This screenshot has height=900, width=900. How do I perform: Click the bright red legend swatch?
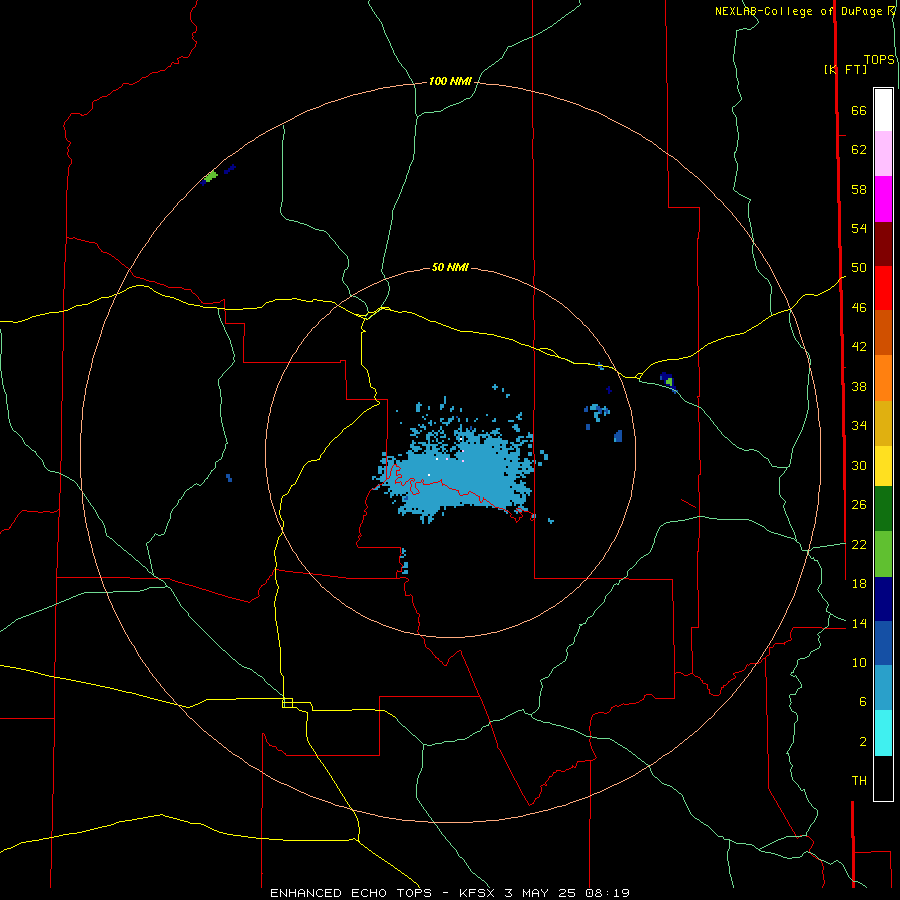coord(883,288)
